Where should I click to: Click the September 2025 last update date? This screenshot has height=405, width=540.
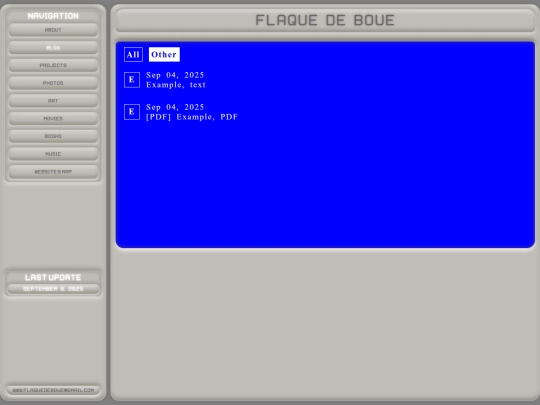click(53, 289)
